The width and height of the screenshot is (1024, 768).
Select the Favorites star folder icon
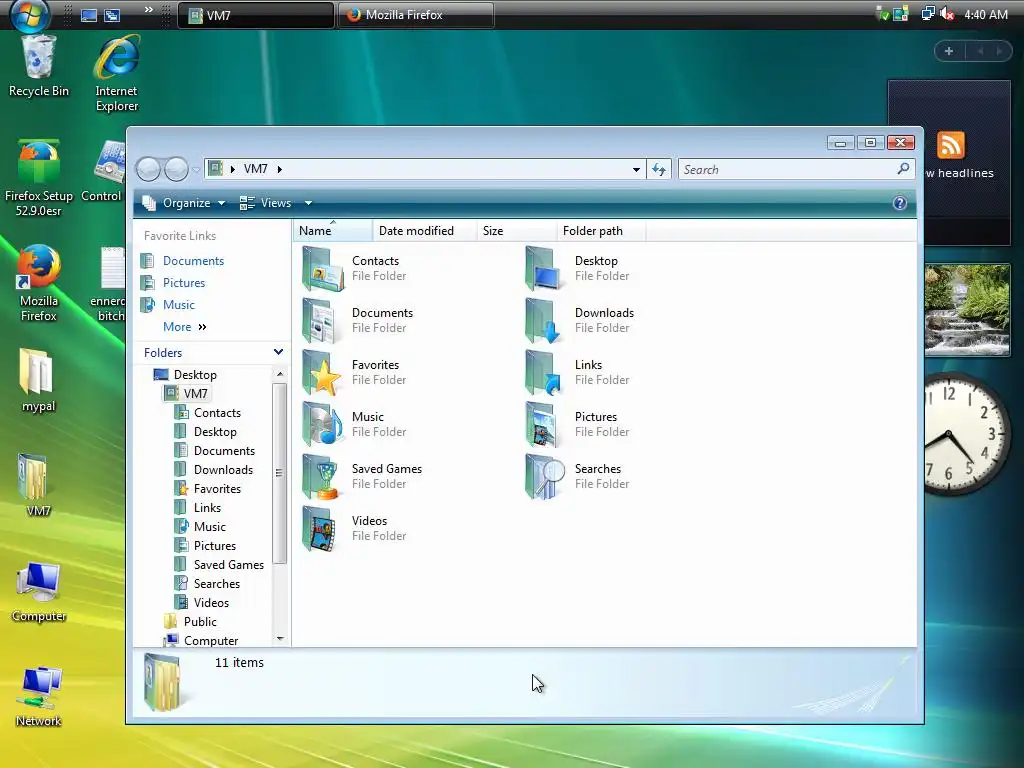(323, 372)
